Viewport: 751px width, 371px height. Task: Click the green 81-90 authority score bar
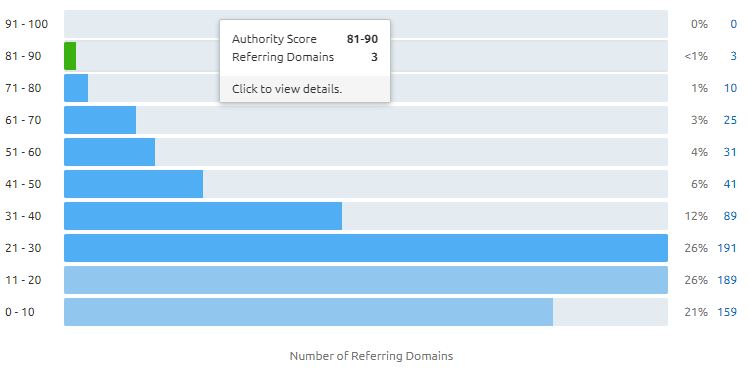pos(70,56)
